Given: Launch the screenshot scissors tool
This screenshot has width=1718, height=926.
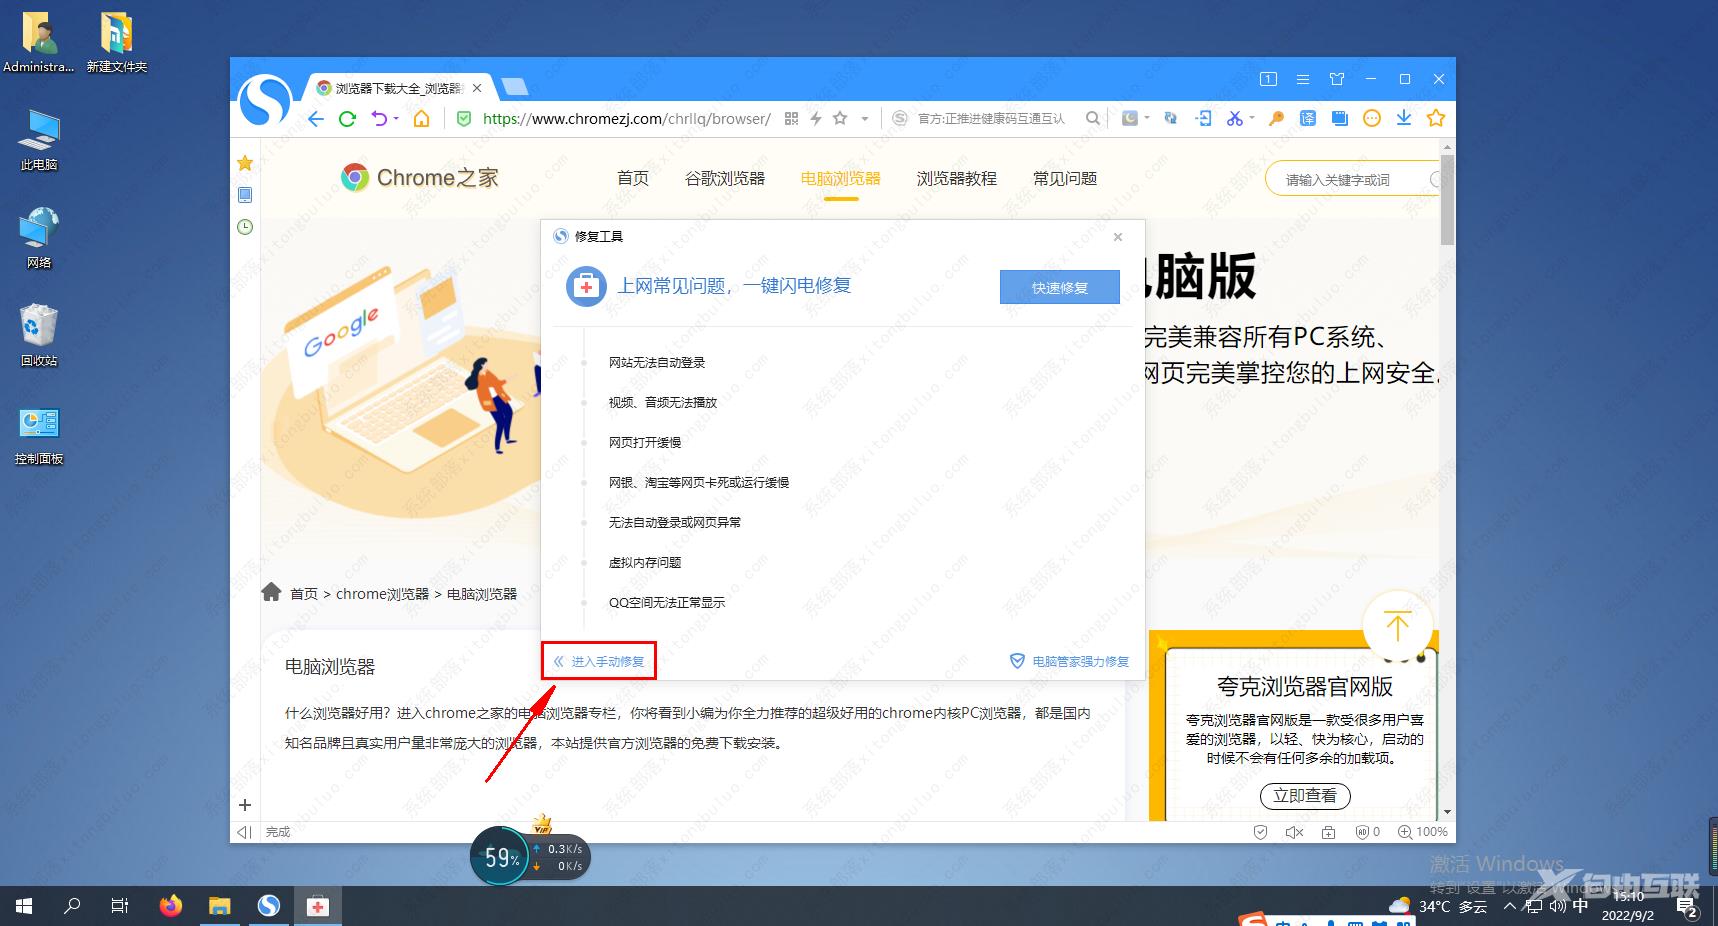Looking at the screenshot, I should (x=1236, y=118).
